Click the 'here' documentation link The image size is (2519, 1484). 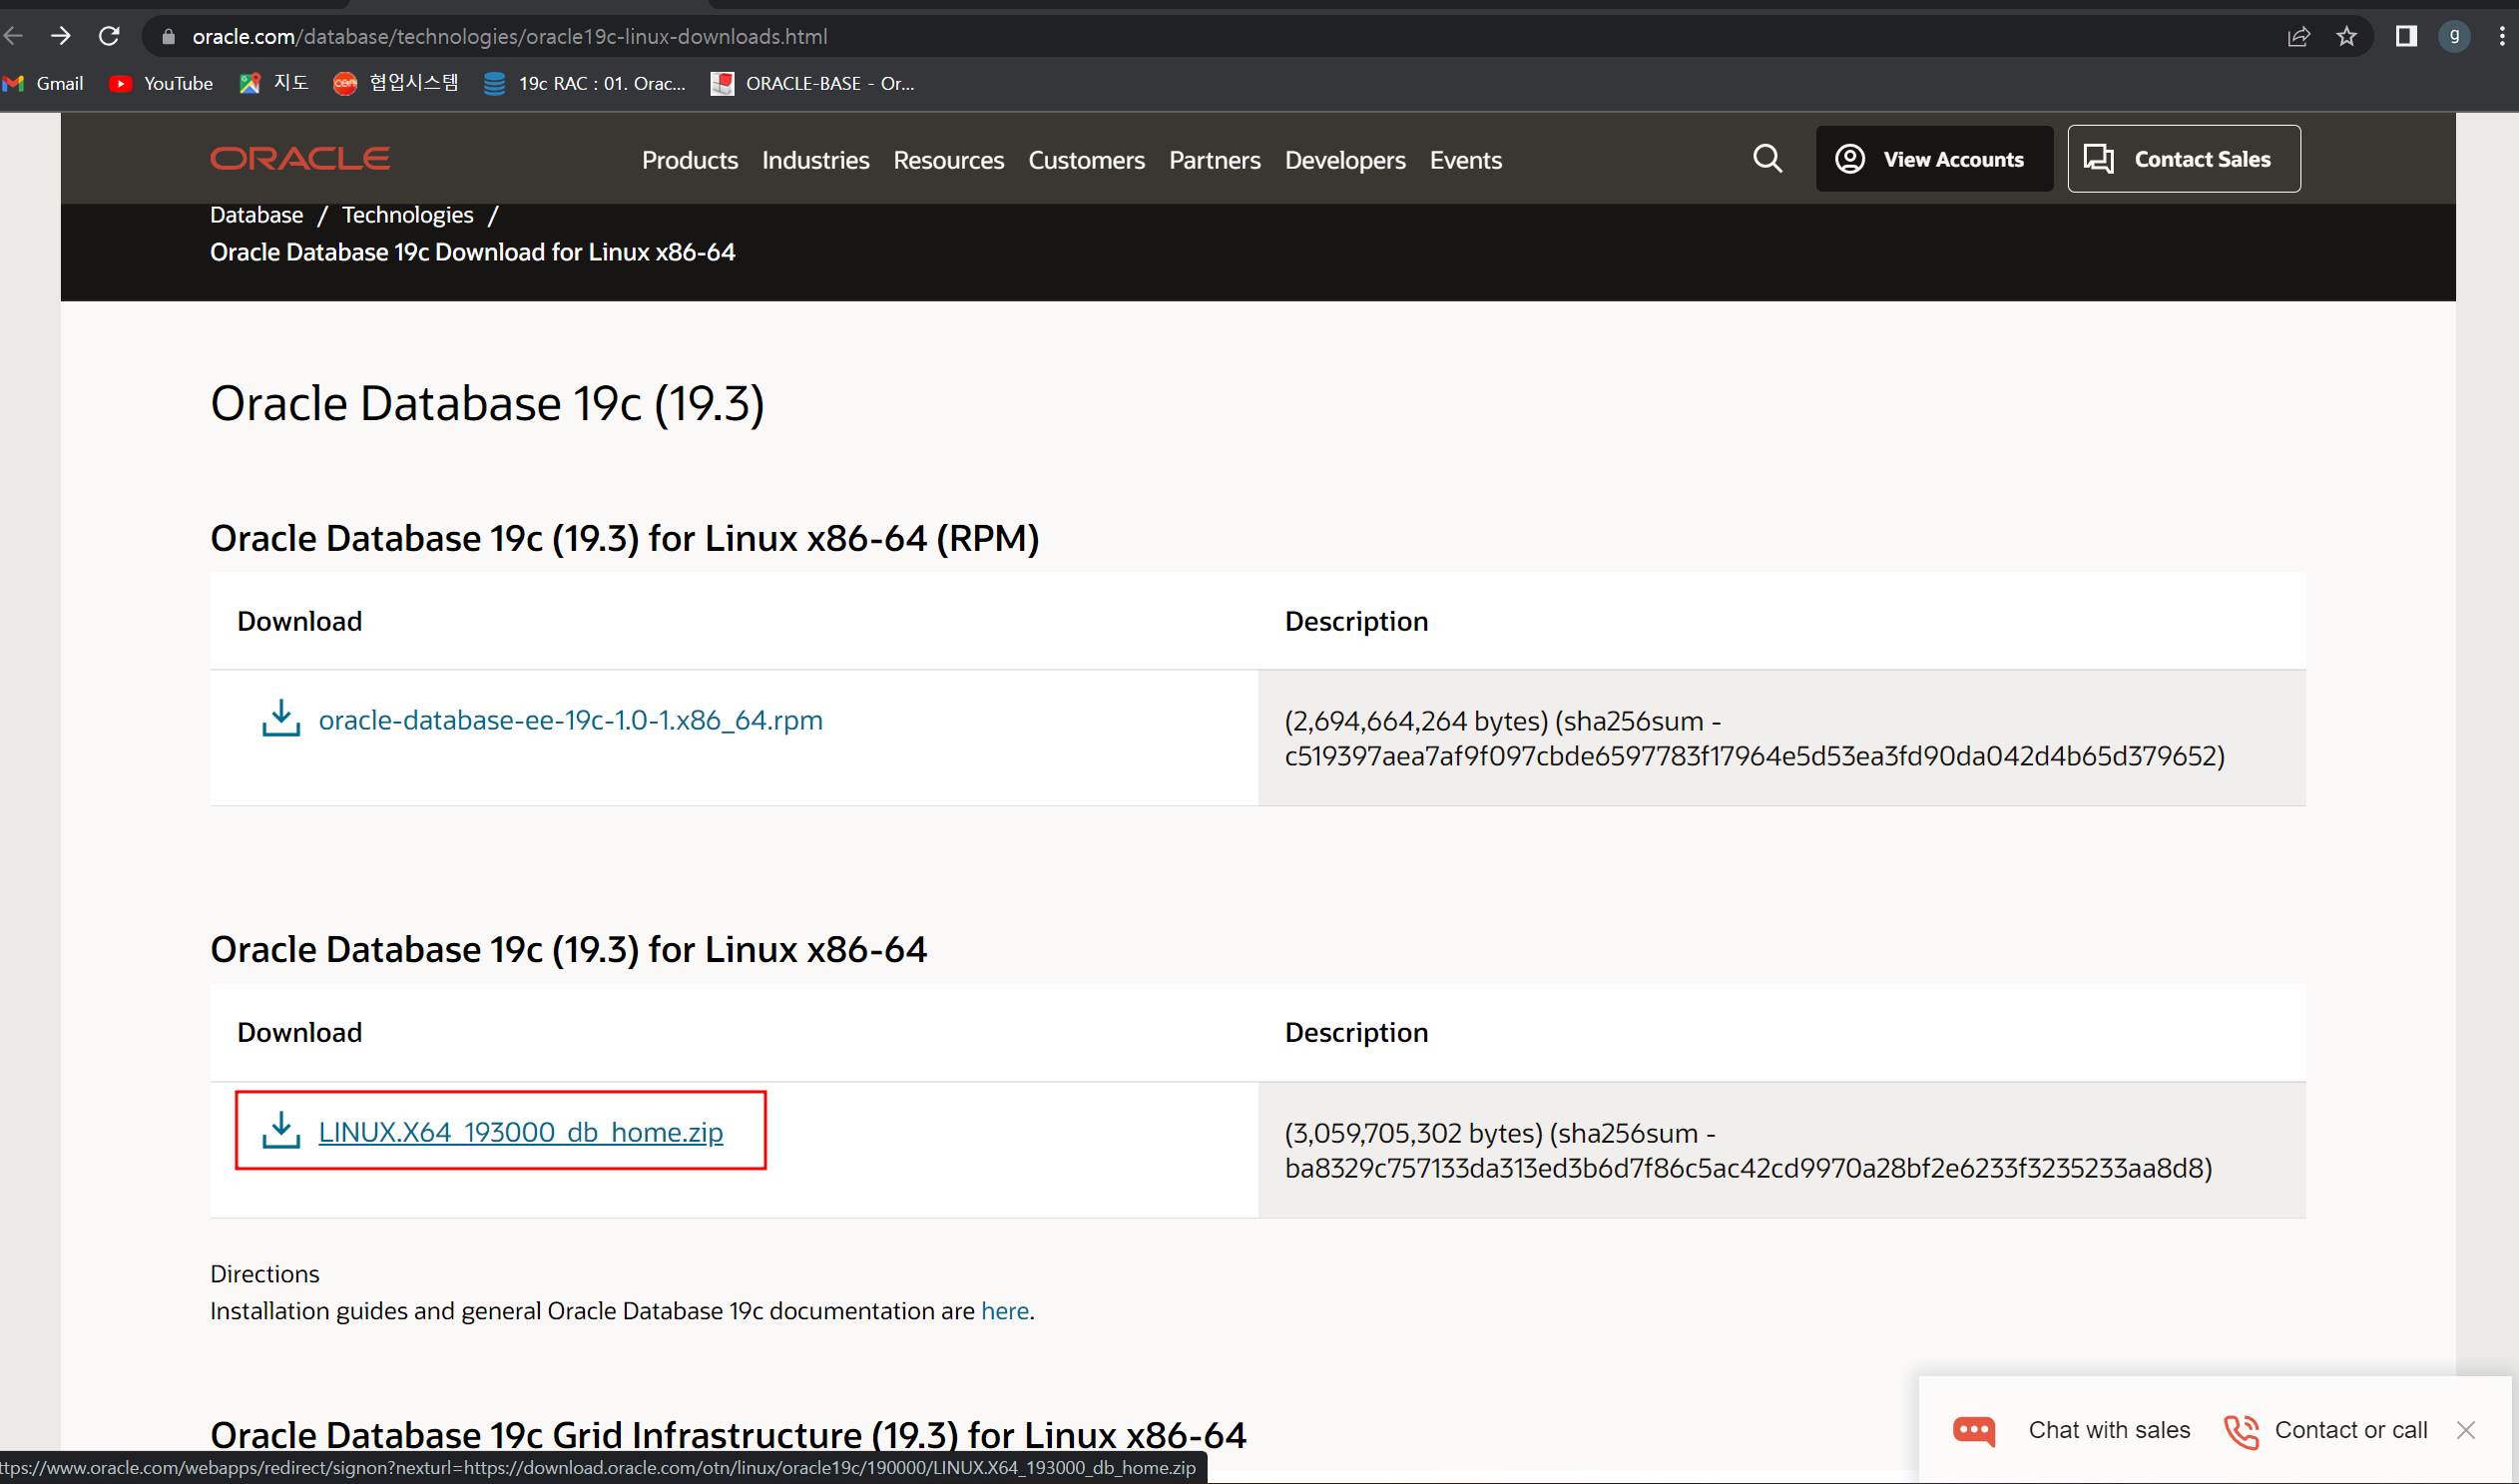1004,1311
